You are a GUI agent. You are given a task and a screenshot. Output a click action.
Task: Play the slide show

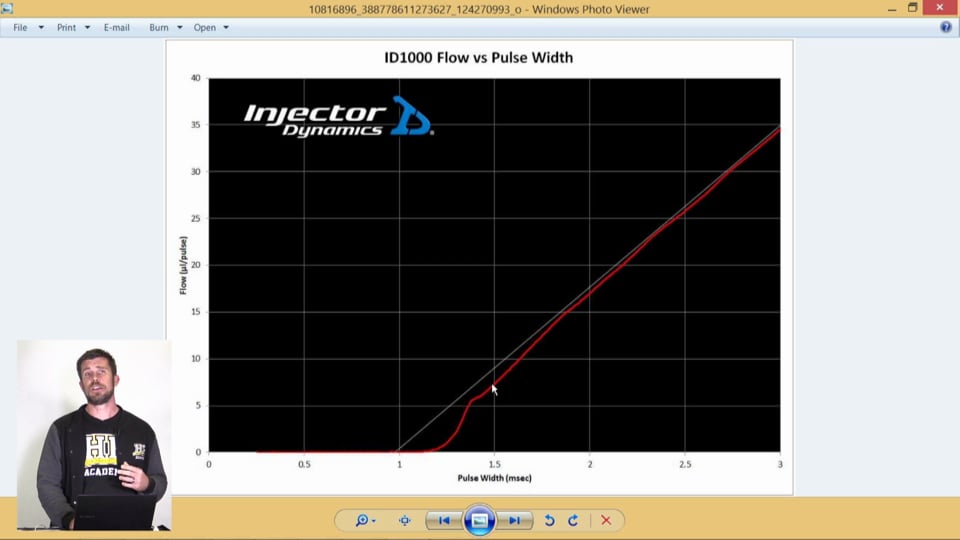tap(479, 520)
